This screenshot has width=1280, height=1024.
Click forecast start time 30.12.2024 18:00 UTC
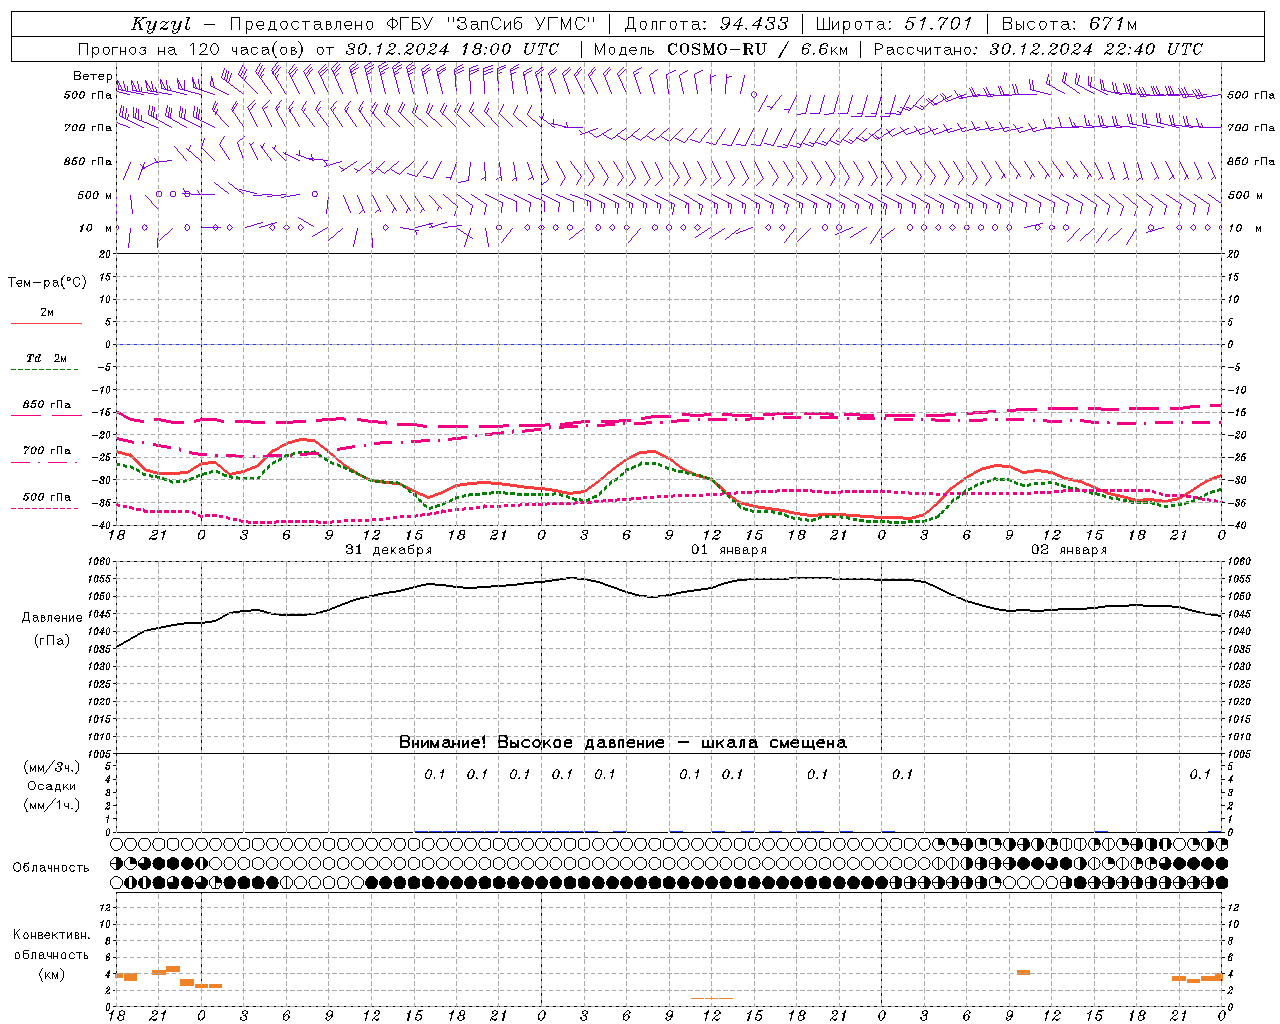point(452,49)
